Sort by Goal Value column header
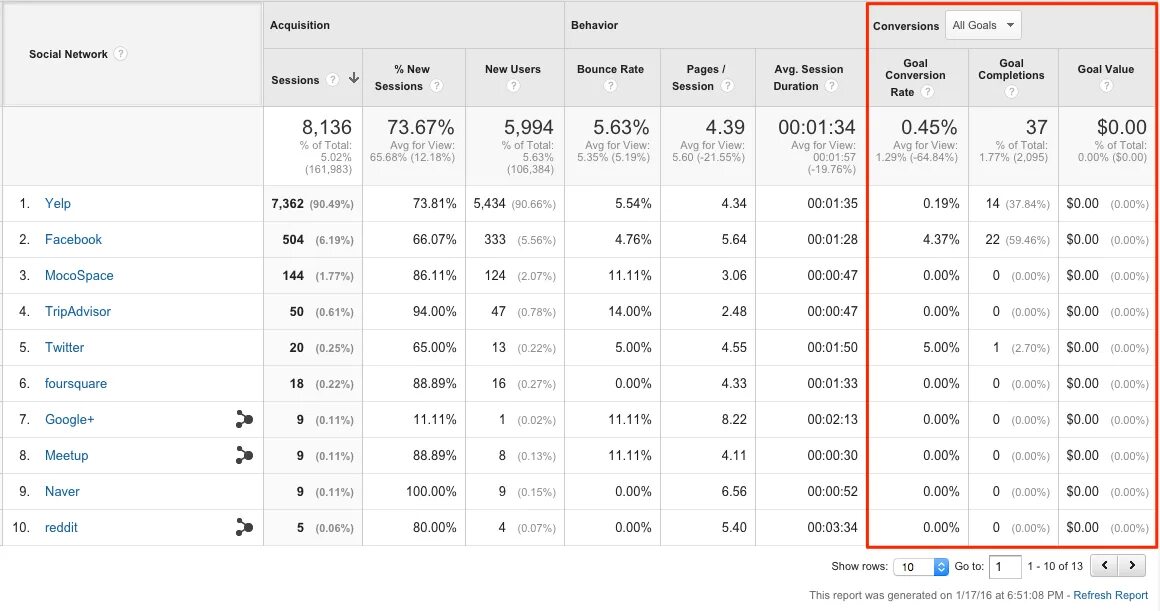Screen dimensions: 1160x611 coord(1105,69)
